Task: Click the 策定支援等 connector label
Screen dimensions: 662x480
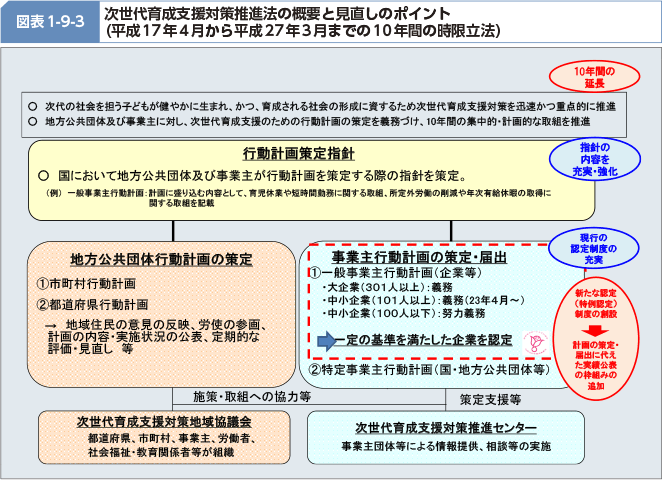Action: click(x=490, y=397)
